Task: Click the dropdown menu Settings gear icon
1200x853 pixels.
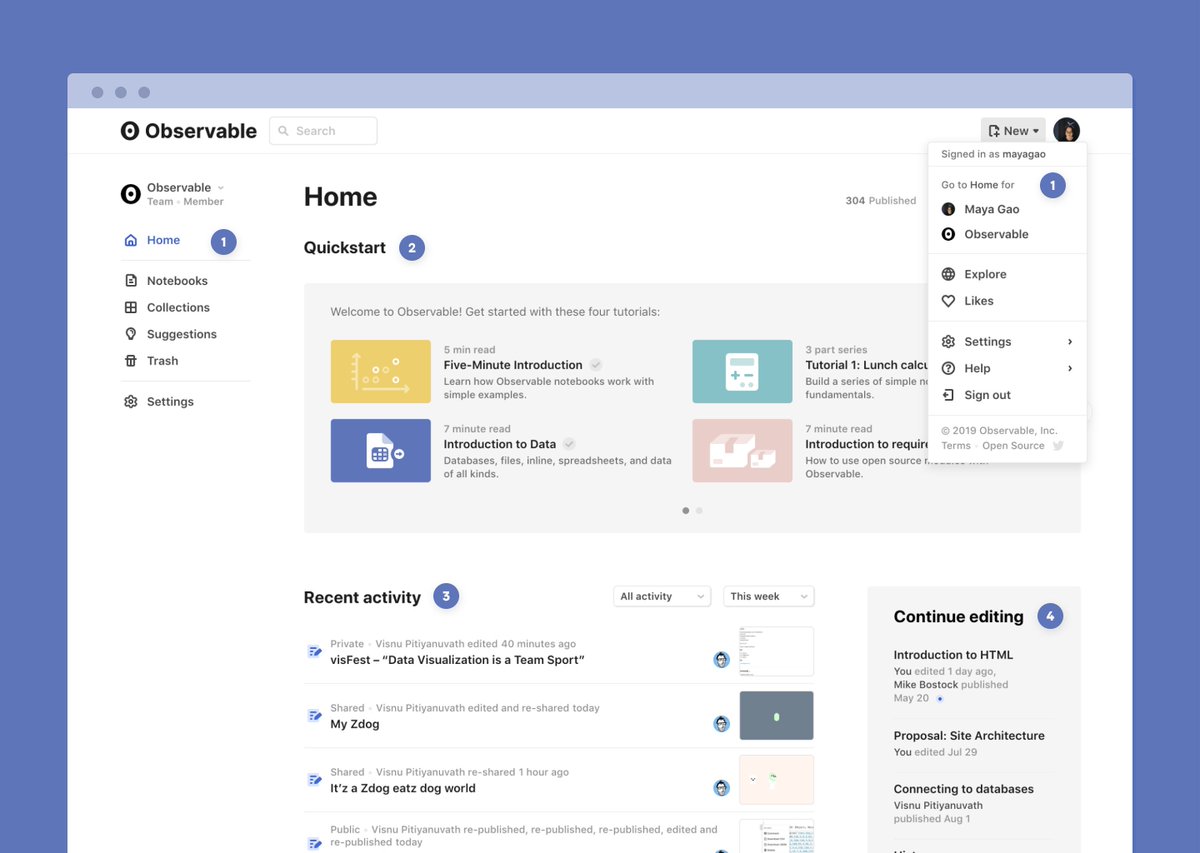Action: pos(948,341)
